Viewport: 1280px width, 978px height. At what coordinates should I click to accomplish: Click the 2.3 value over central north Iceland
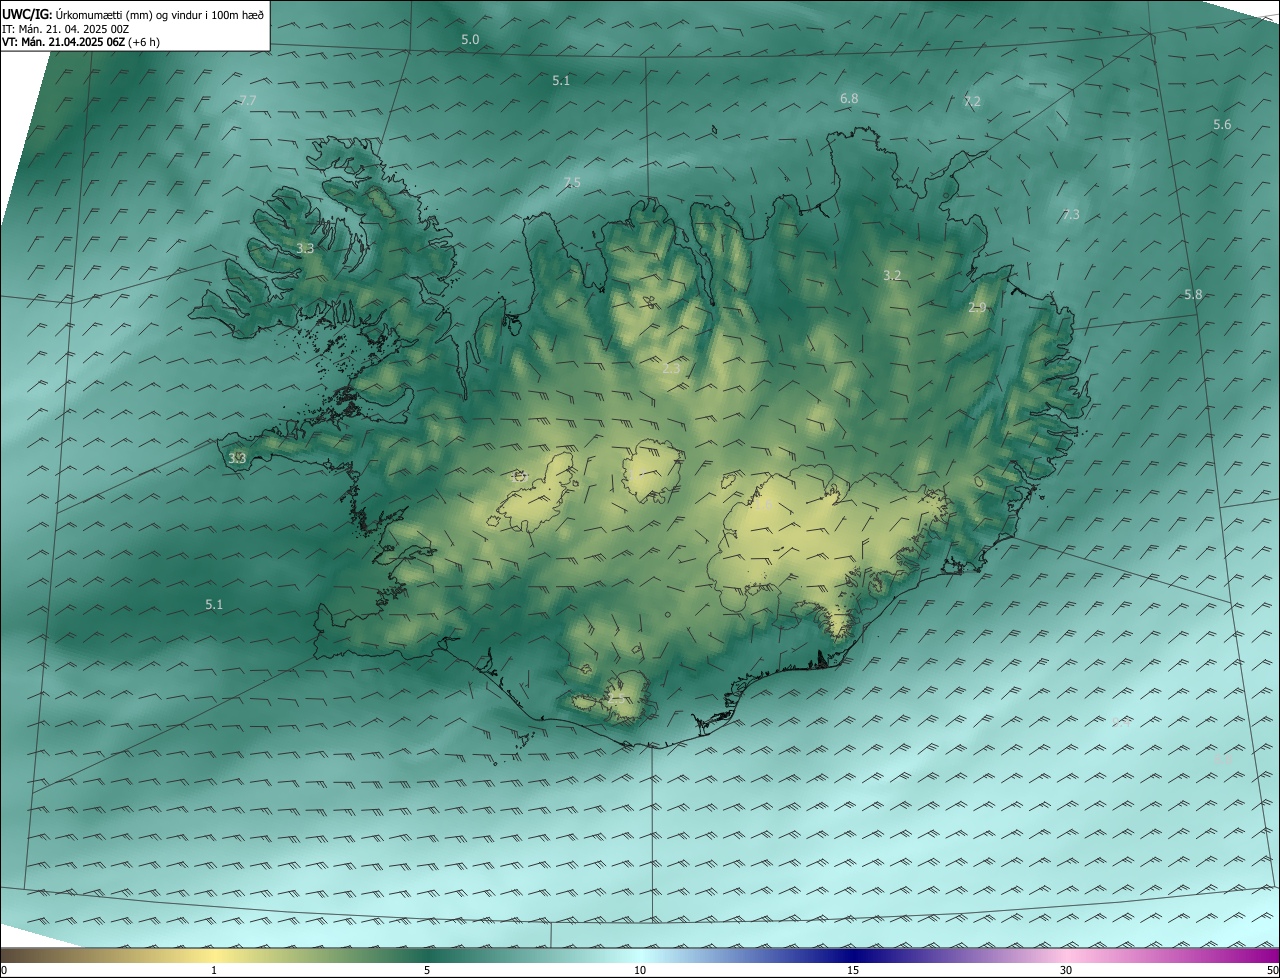670,368
